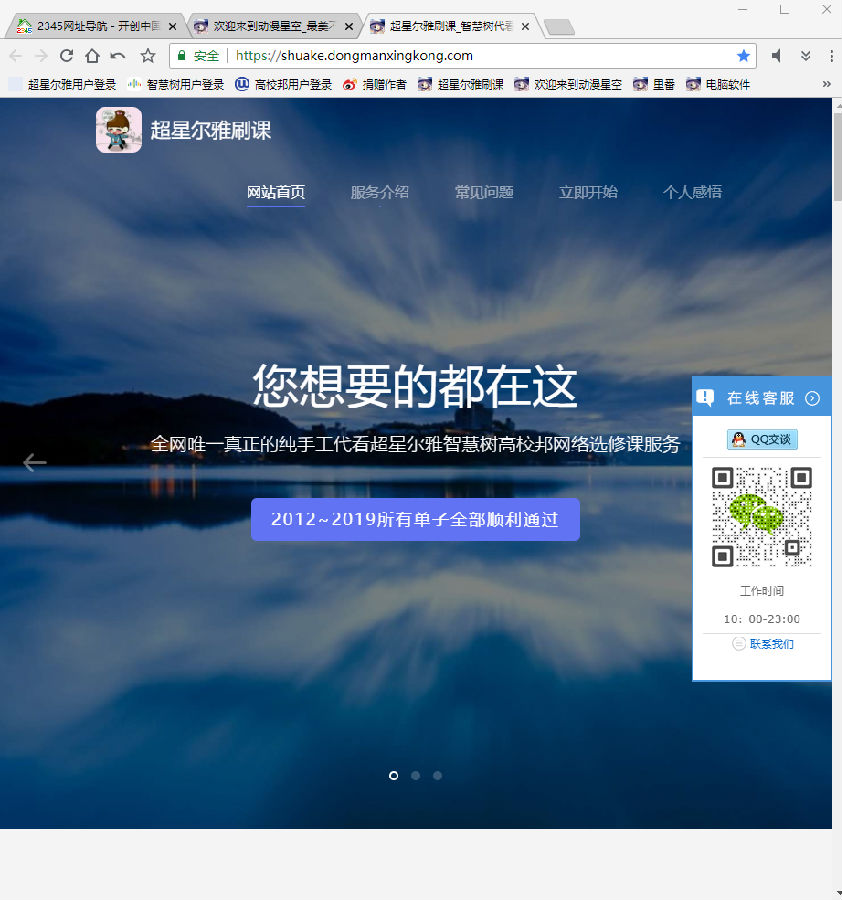Expand the hidden bookmarks overflow chevron

827,84
